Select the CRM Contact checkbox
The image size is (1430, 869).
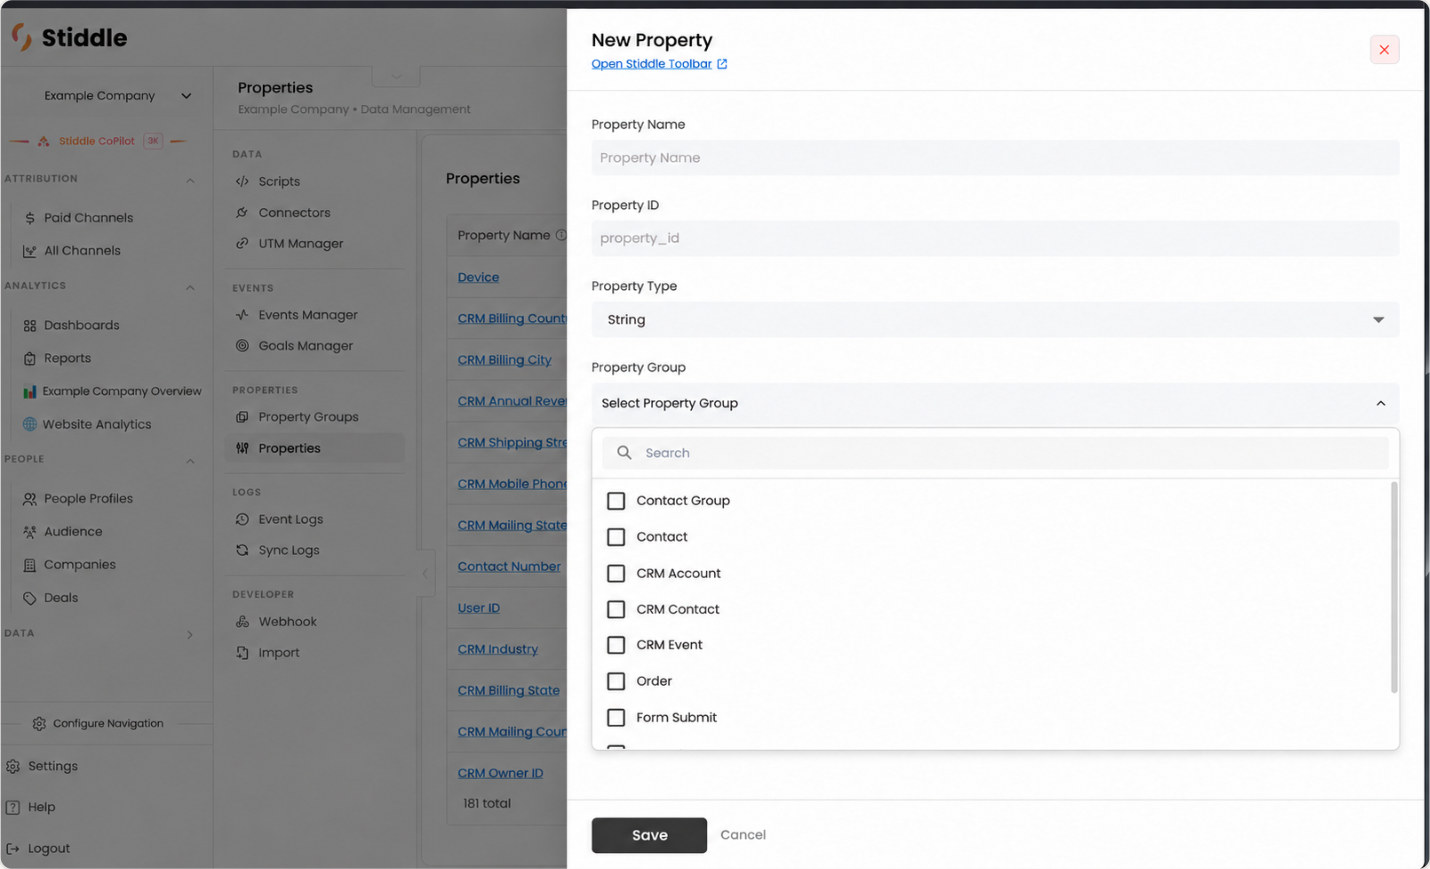(616, 609)
